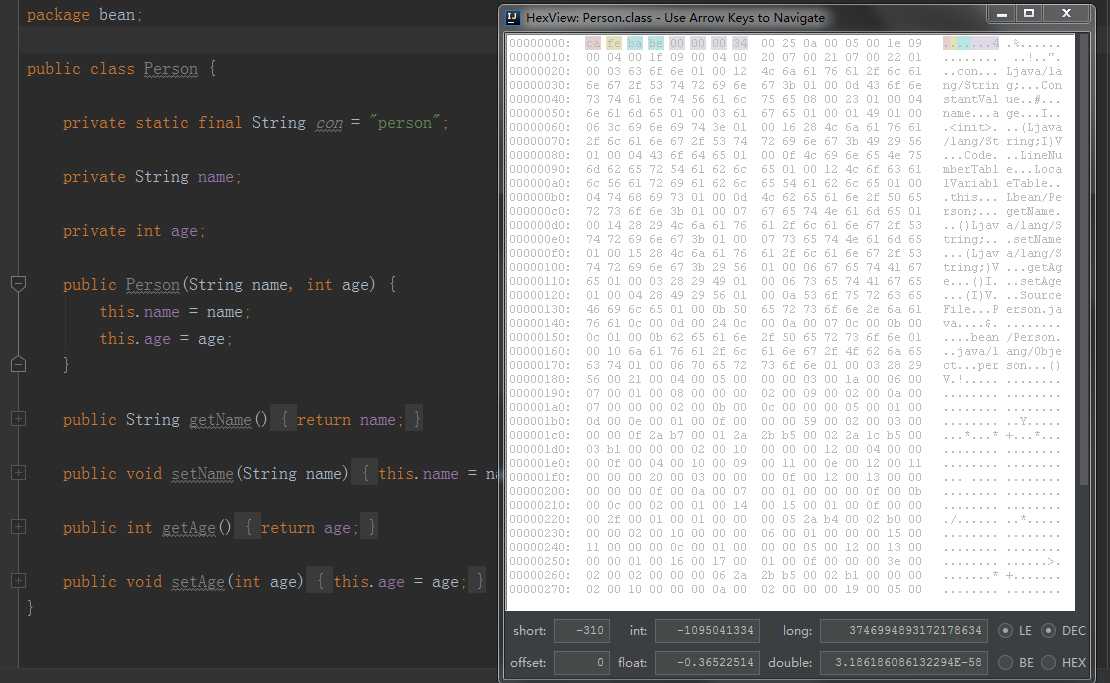
Task: Expand the getAge method fold
Action: [19, 527]
